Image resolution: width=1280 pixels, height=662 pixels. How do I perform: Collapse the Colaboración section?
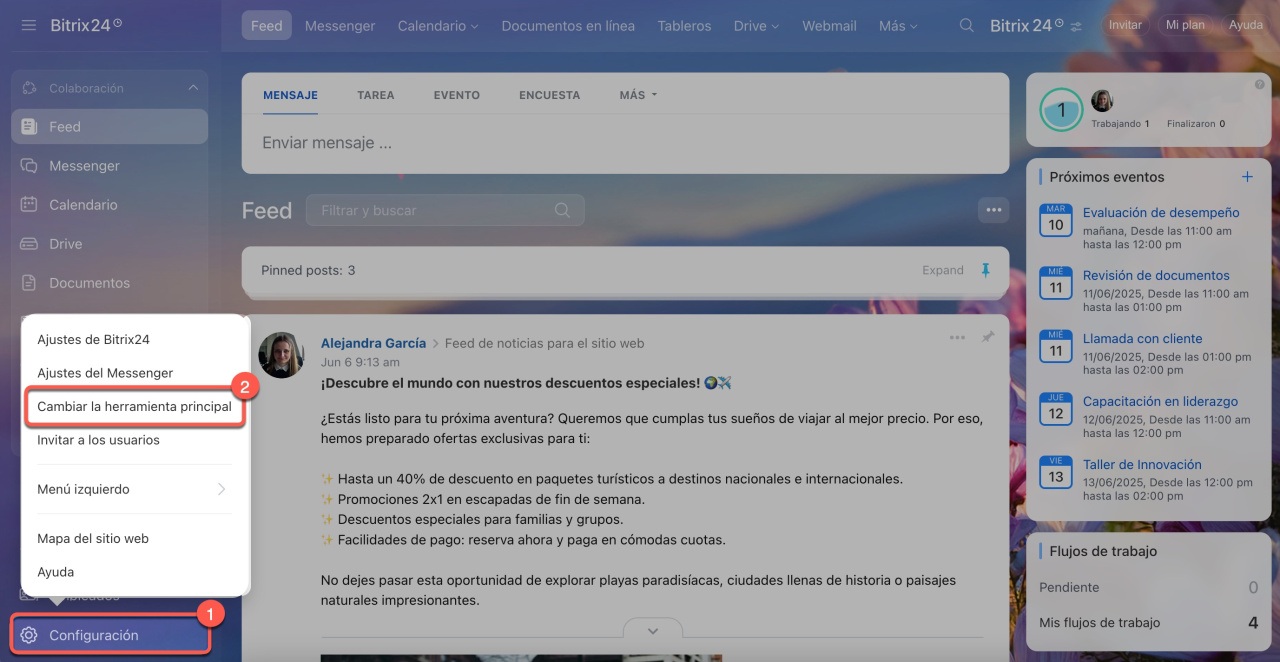point(193,88)
